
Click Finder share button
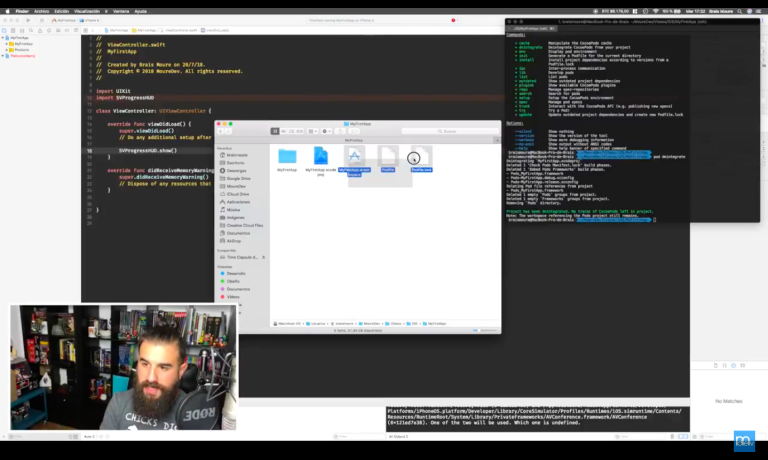340,131
